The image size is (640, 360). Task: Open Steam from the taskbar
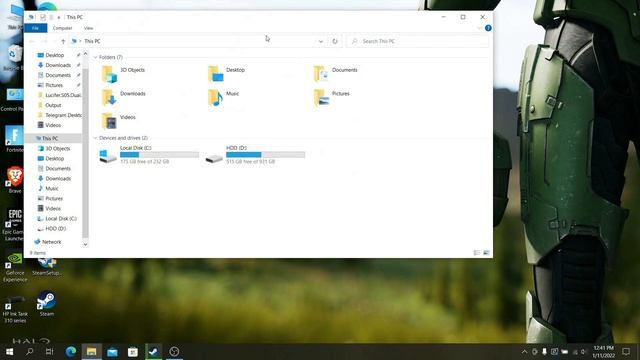[x=153, y=351]
